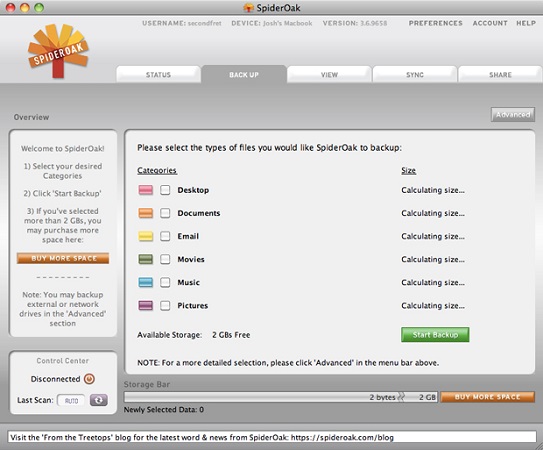543x450 pixels.
Task: Click 'Newly Selected Data: 0' text
Action: (x=164, y=409)
